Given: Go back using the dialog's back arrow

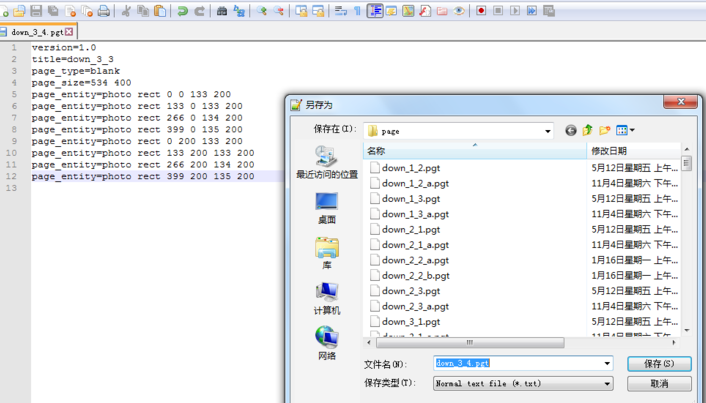Looking at the screenshot, I should (x=570, y=131).
